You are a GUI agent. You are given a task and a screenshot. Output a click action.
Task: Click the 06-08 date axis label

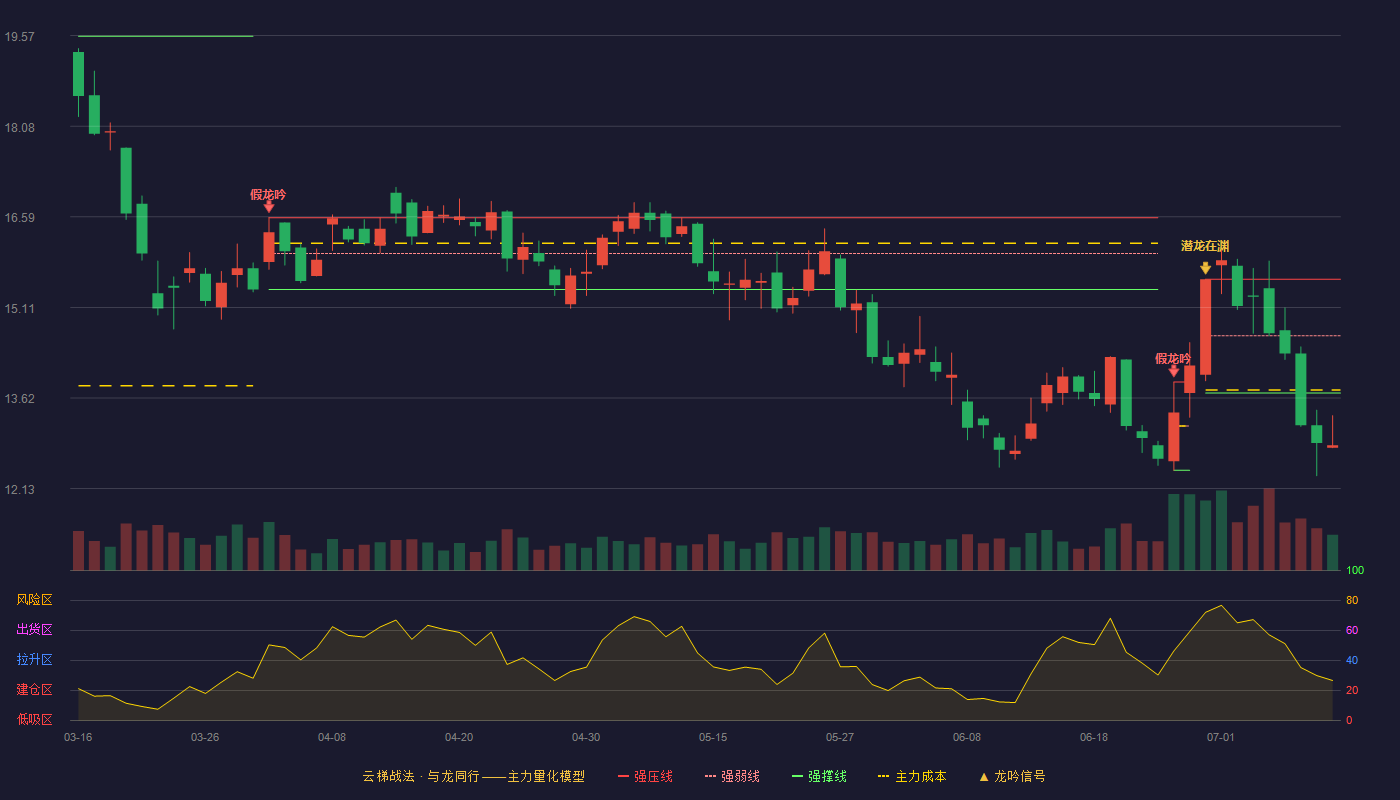click(967, 737)
